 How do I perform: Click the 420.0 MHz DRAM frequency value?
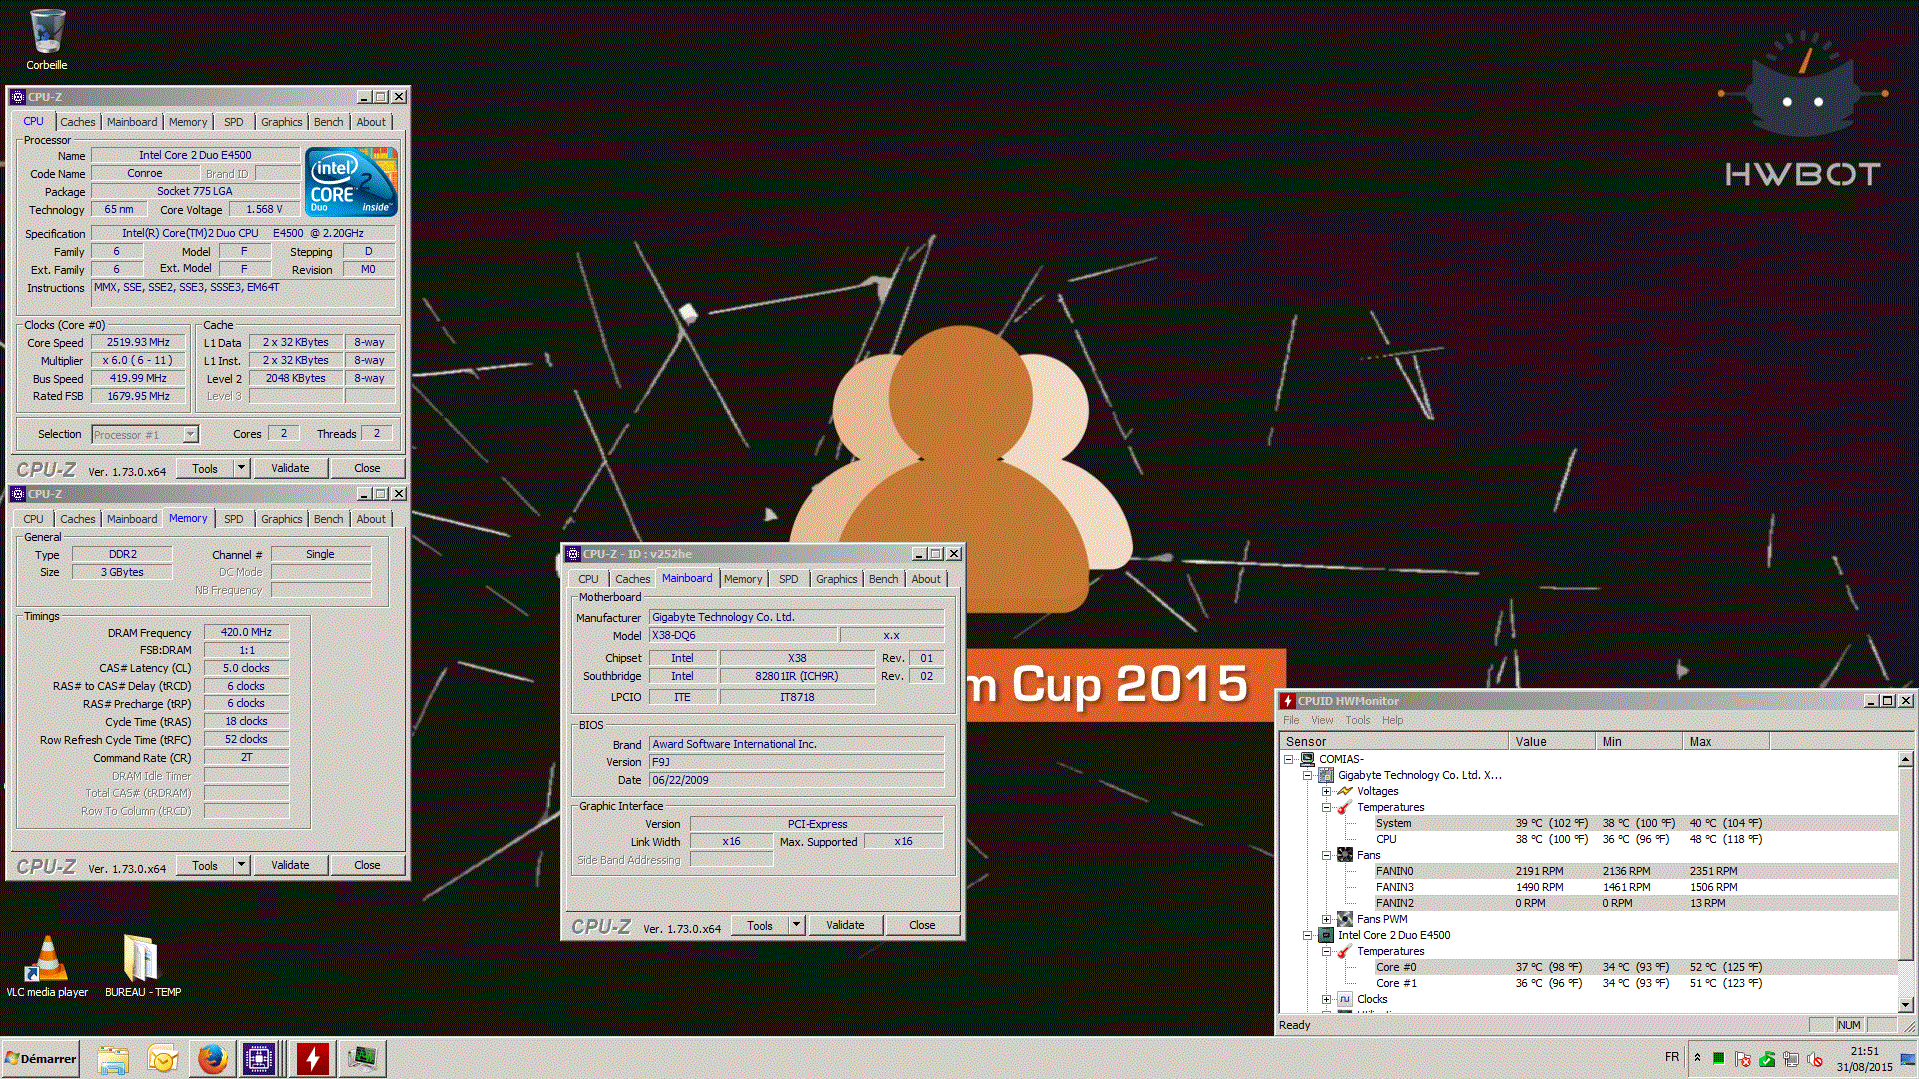[x=246, y=632]
